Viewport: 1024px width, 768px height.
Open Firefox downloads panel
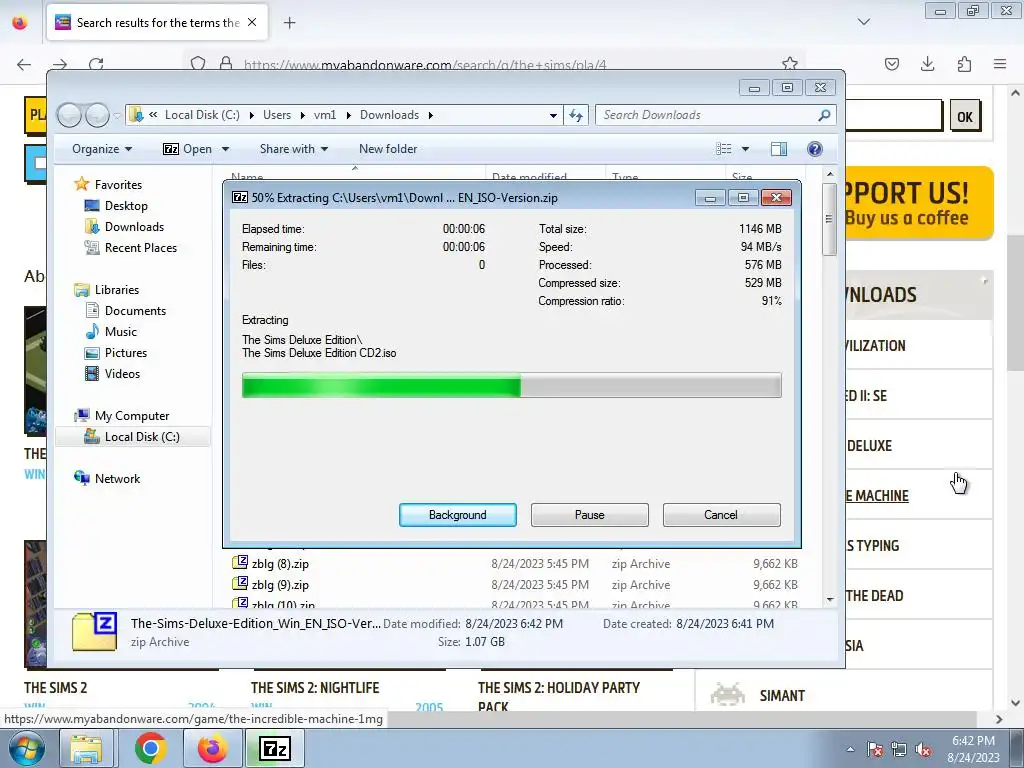[x=927, y=63]
